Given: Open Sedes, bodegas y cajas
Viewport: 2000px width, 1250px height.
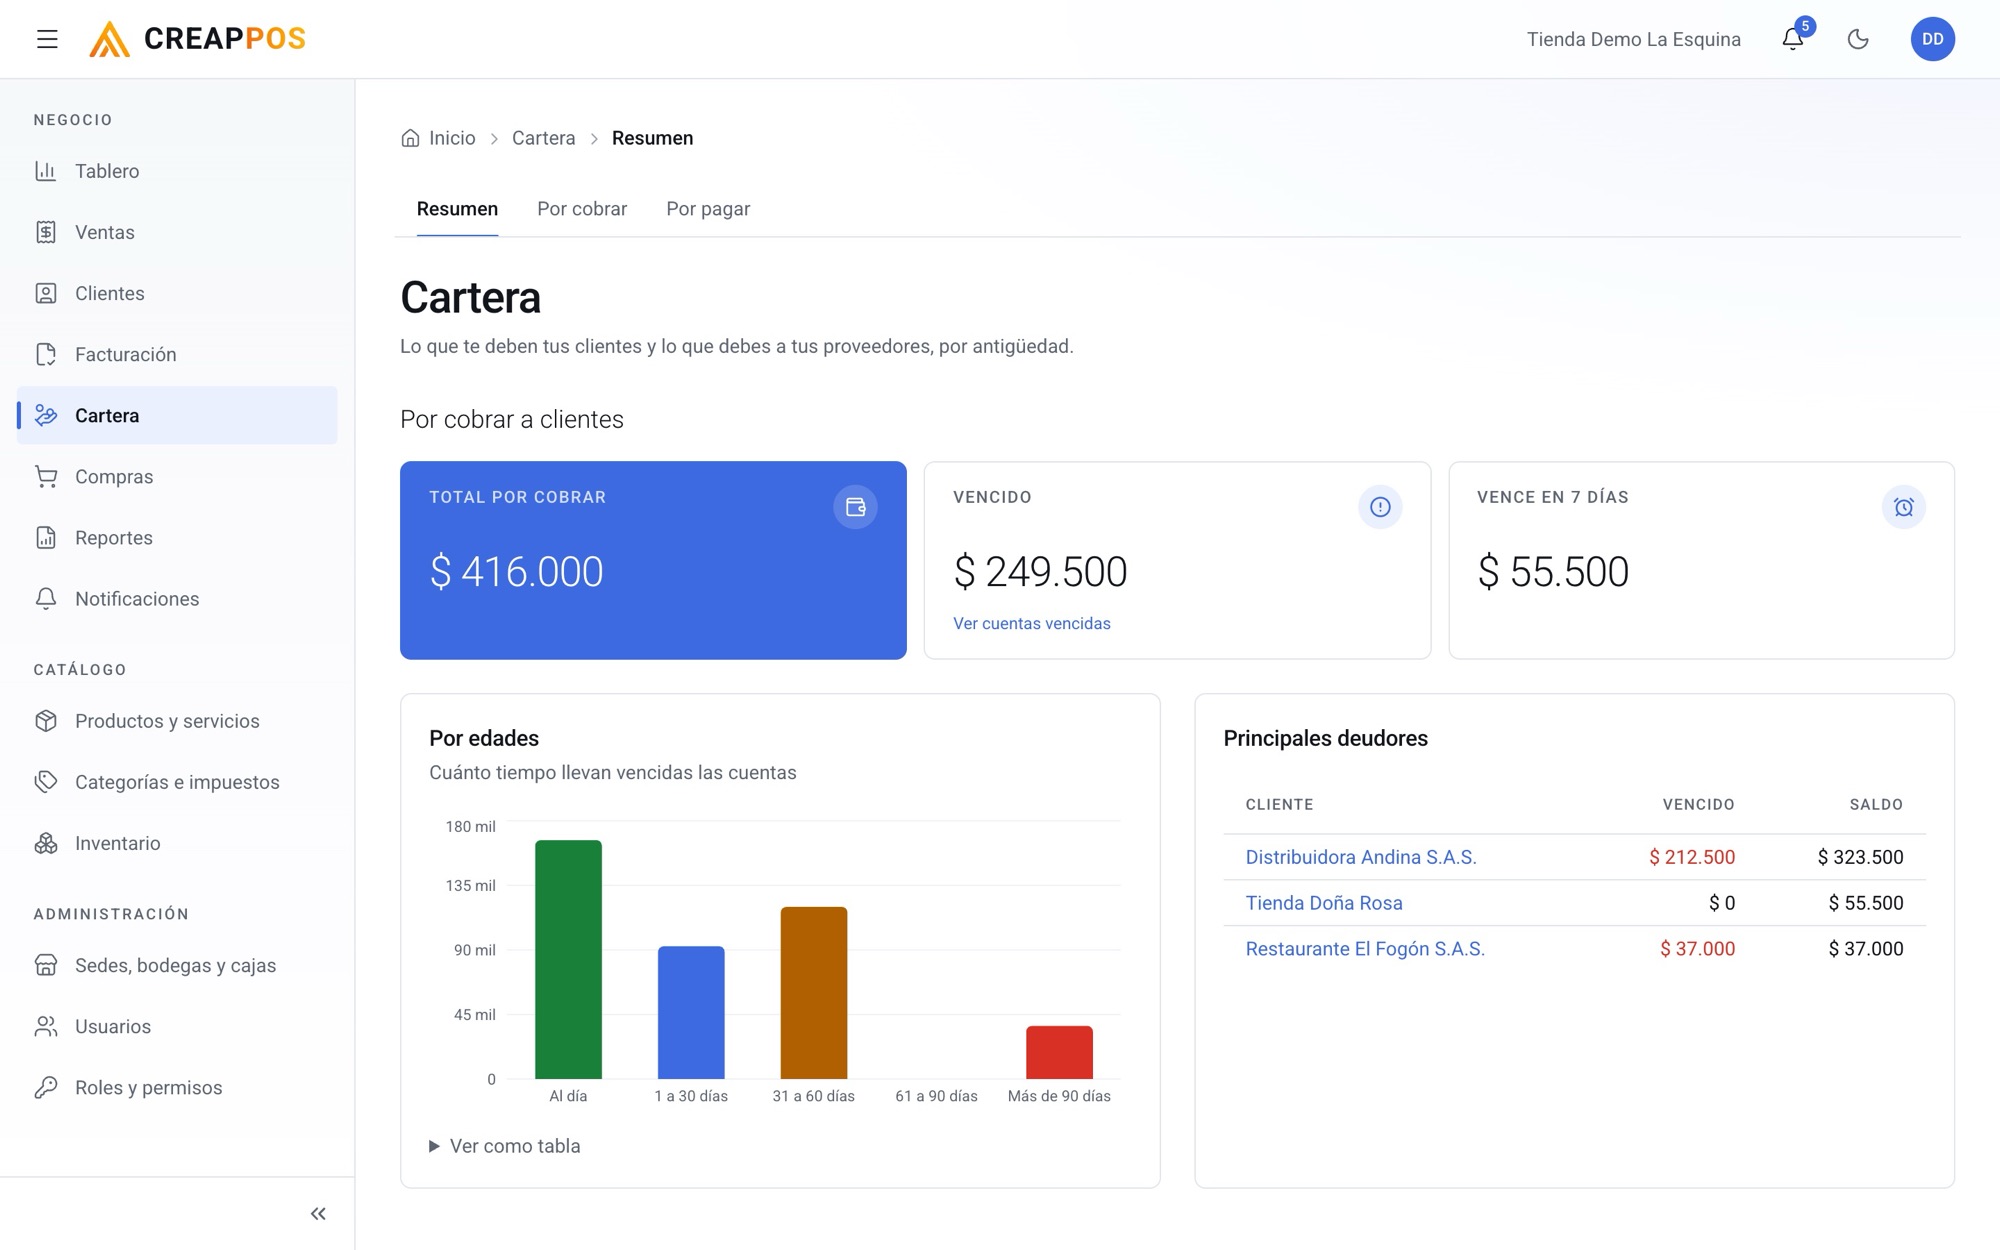Looking at the screenshot, I should coord(177,965).
